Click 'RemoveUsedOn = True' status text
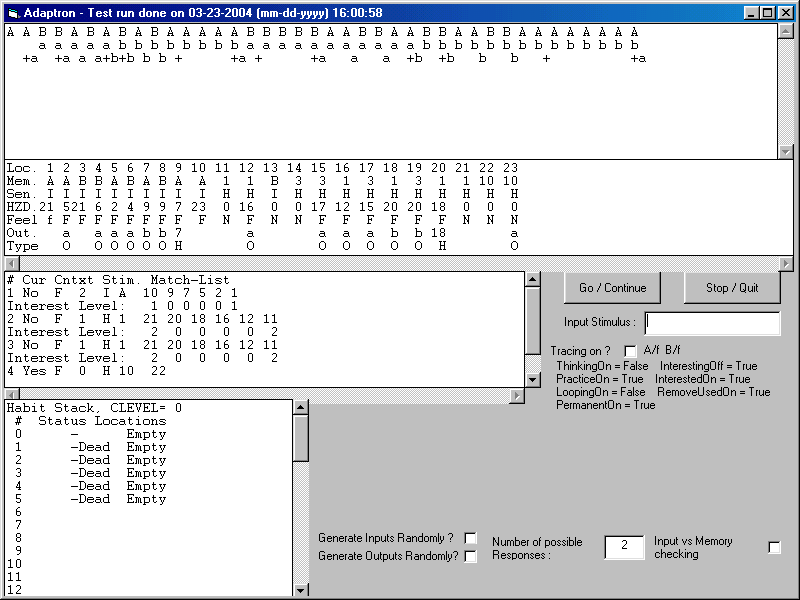This screenshot has width=800, height=600. [x=713, y=392]
